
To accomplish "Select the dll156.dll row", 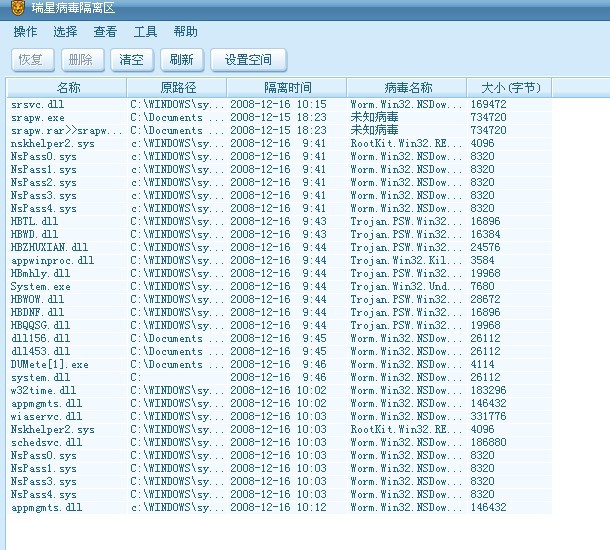I will tap(279, 338).
